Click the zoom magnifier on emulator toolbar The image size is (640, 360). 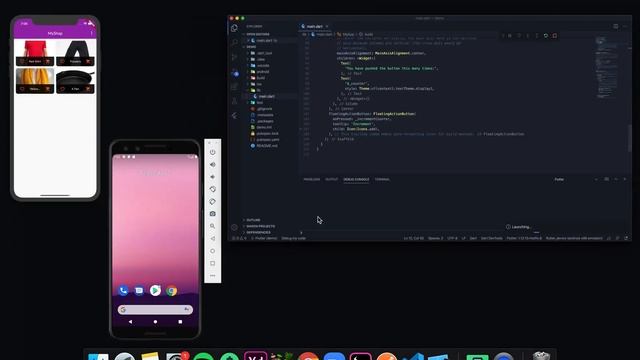point(213,226)
